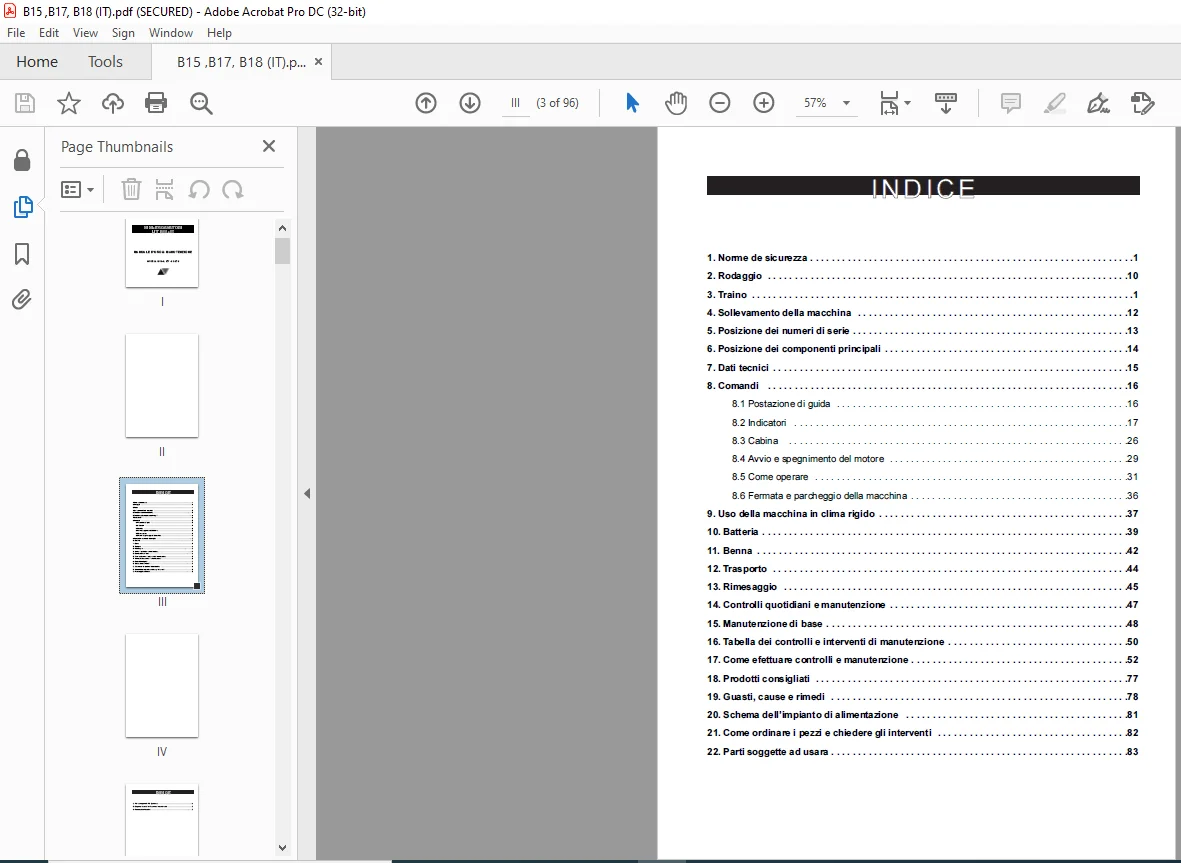Viewport: 1181px width, 863px height.
Task: Click '19. Guasti, cause e rimedi' entry
Action: [922, 697]
